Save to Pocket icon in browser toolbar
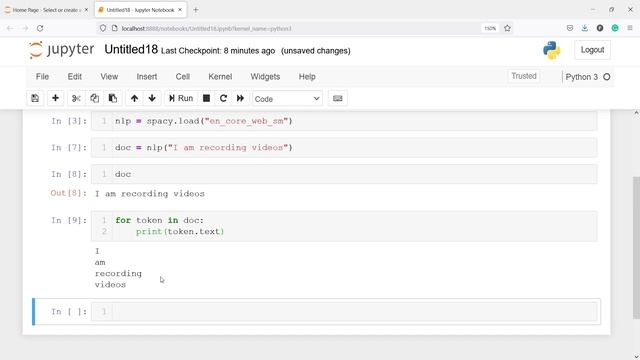 (x=570, y=28)
